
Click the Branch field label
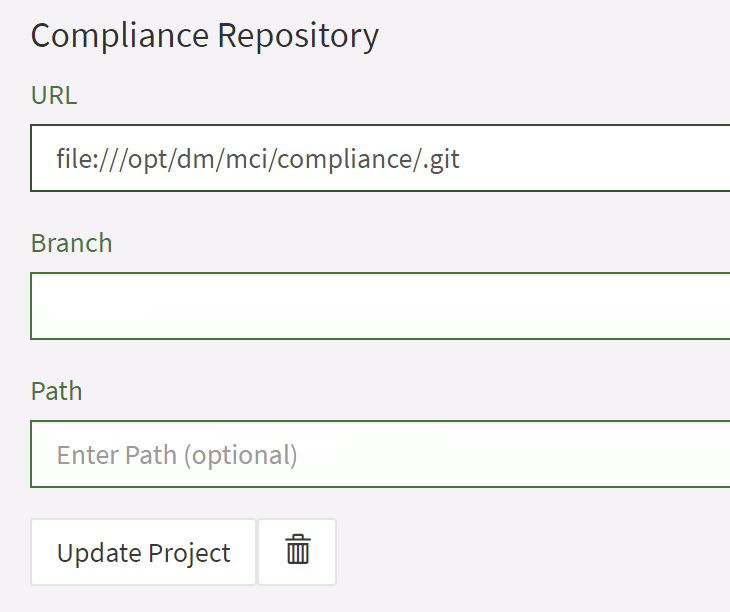point(71,243)
